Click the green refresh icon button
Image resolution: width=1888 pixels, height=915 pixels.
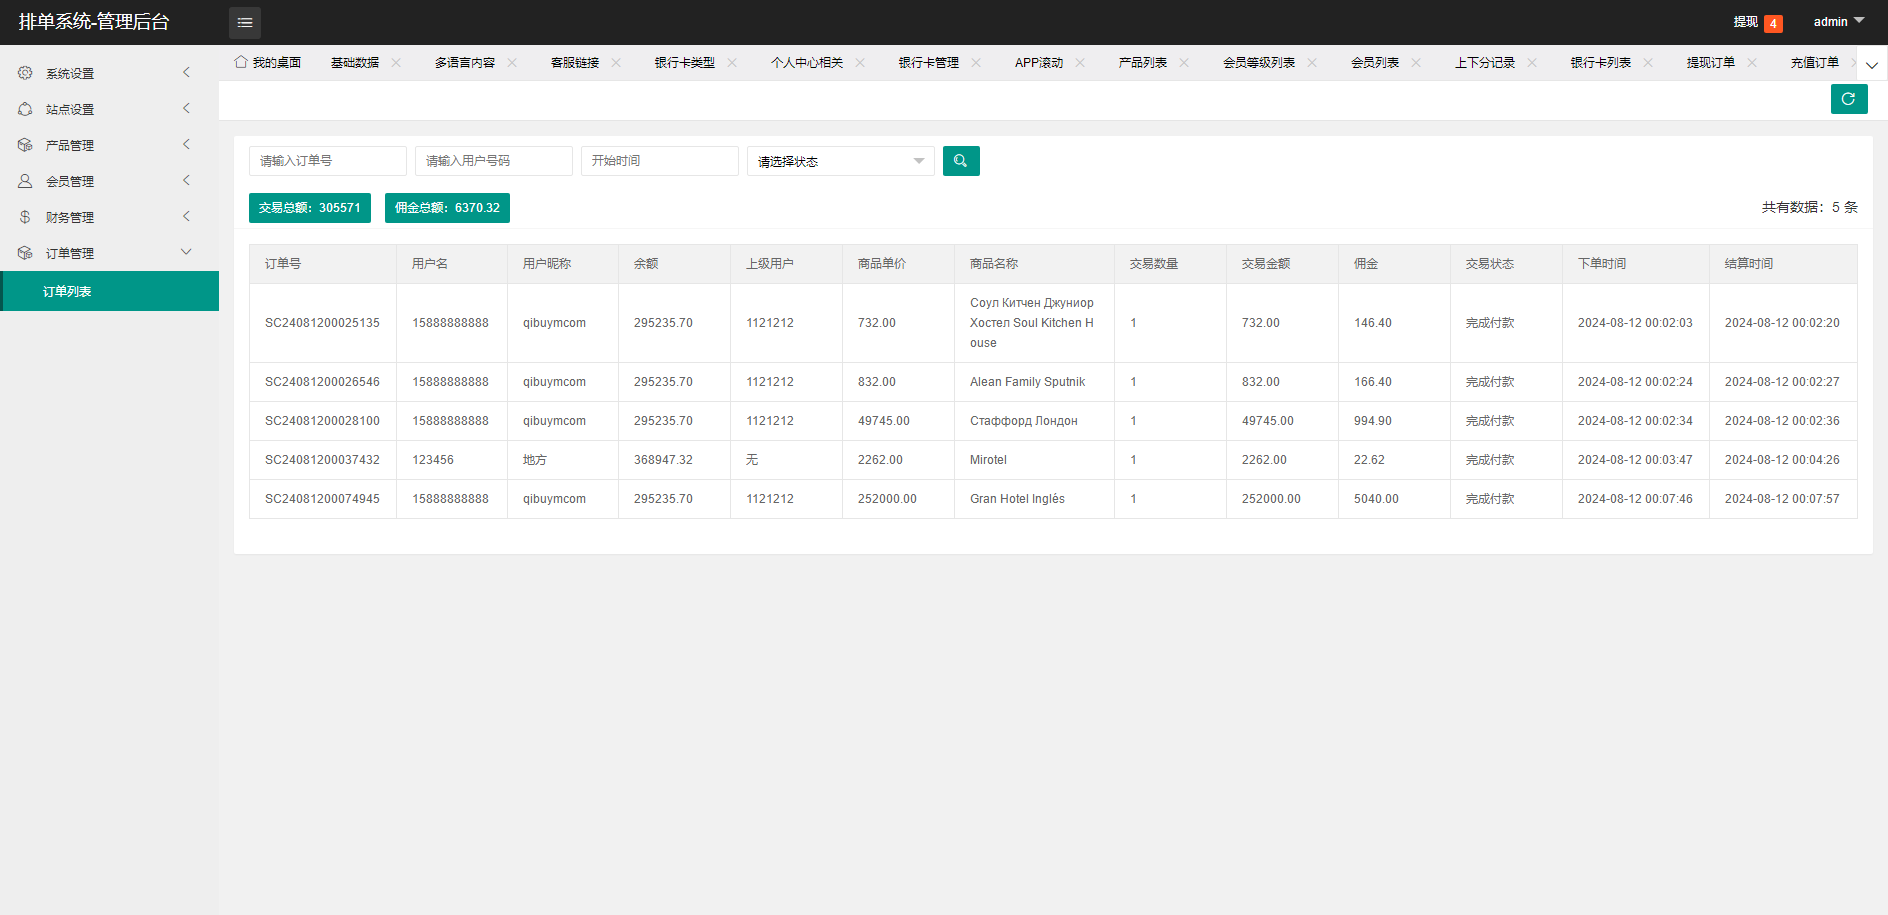[1848, 99]
